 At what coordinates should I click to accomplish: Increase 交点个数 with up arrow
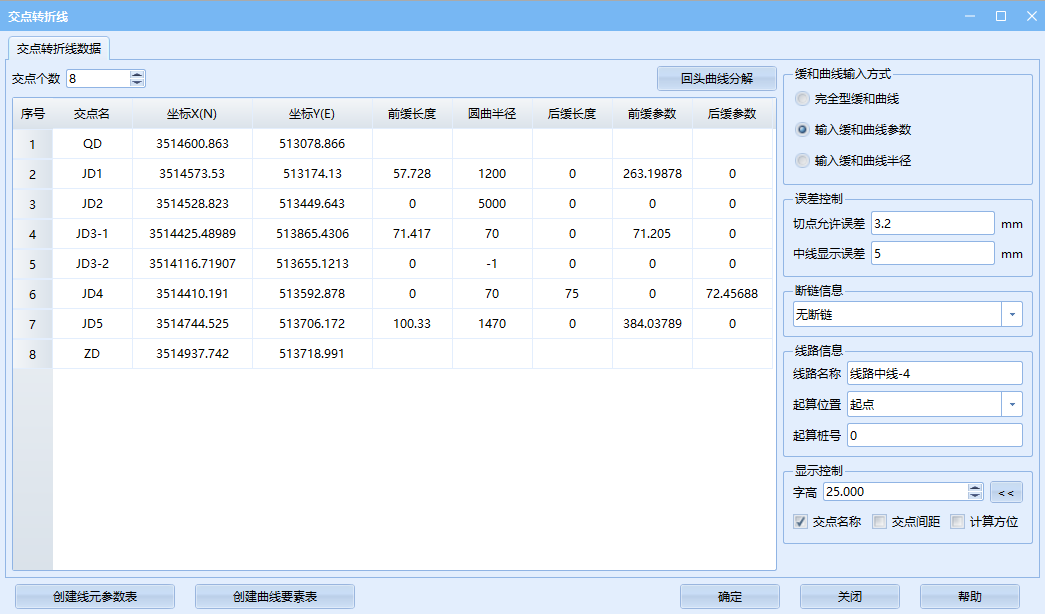[x=137, y=74]
